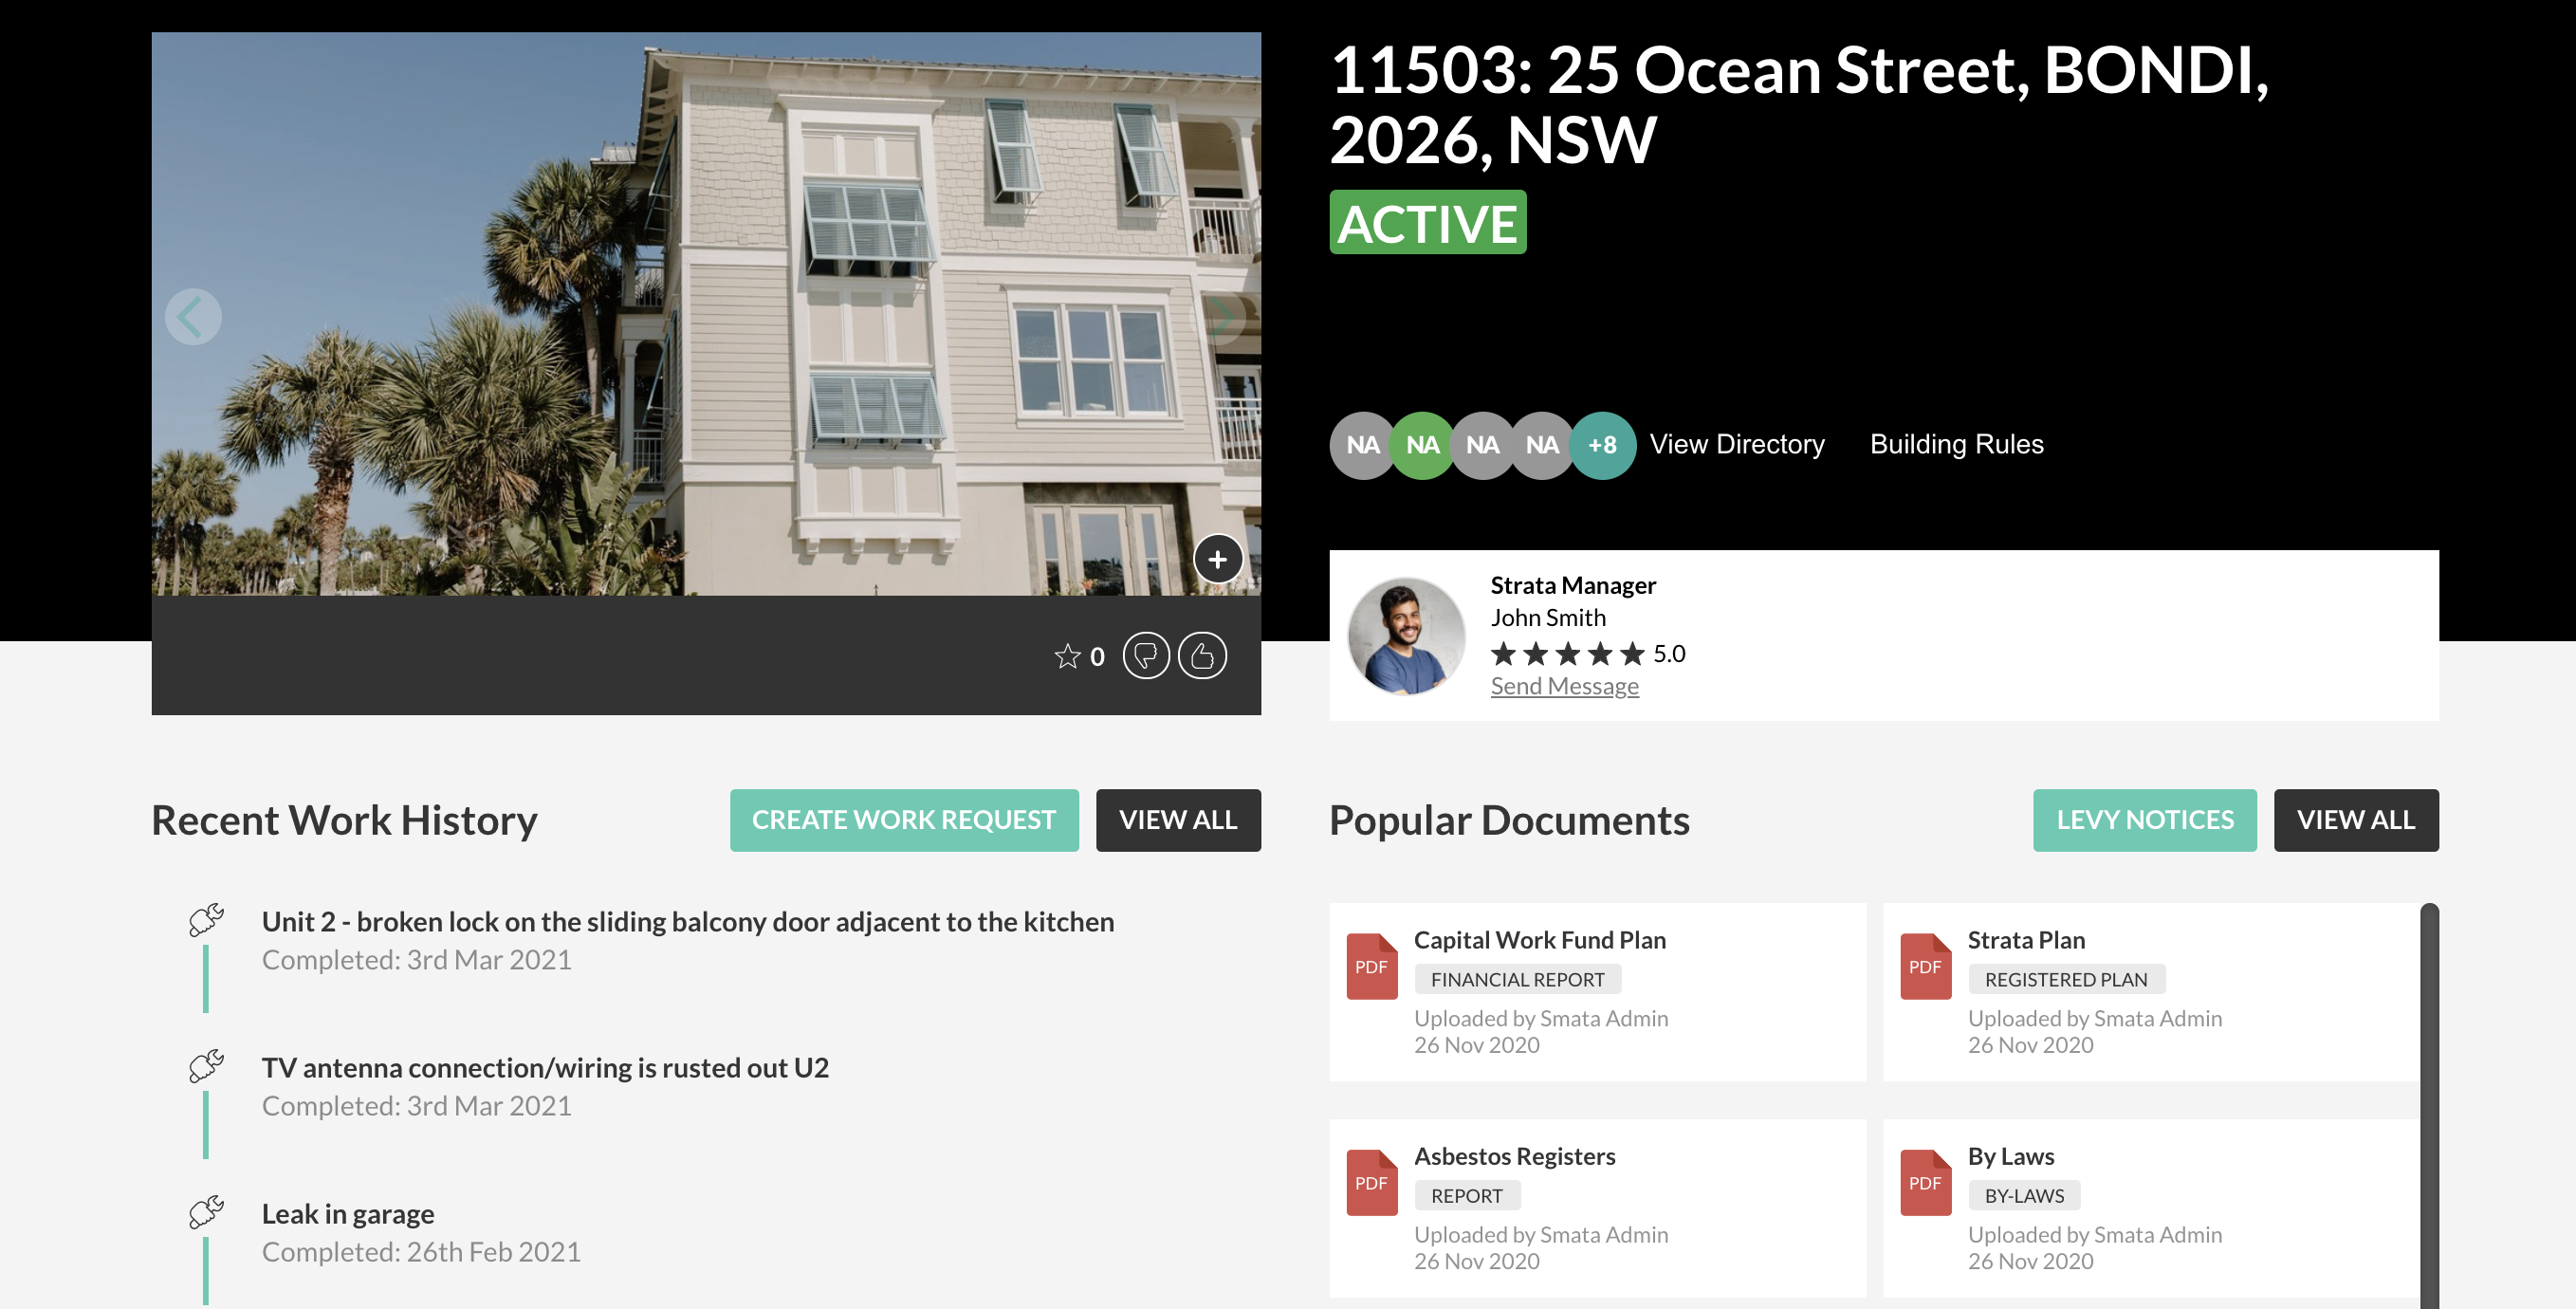This screenshot has width=2576, height=1309.
Task: Click Send Message link under John Smith
Action: pyautogui.click(x=1564, y=686)
